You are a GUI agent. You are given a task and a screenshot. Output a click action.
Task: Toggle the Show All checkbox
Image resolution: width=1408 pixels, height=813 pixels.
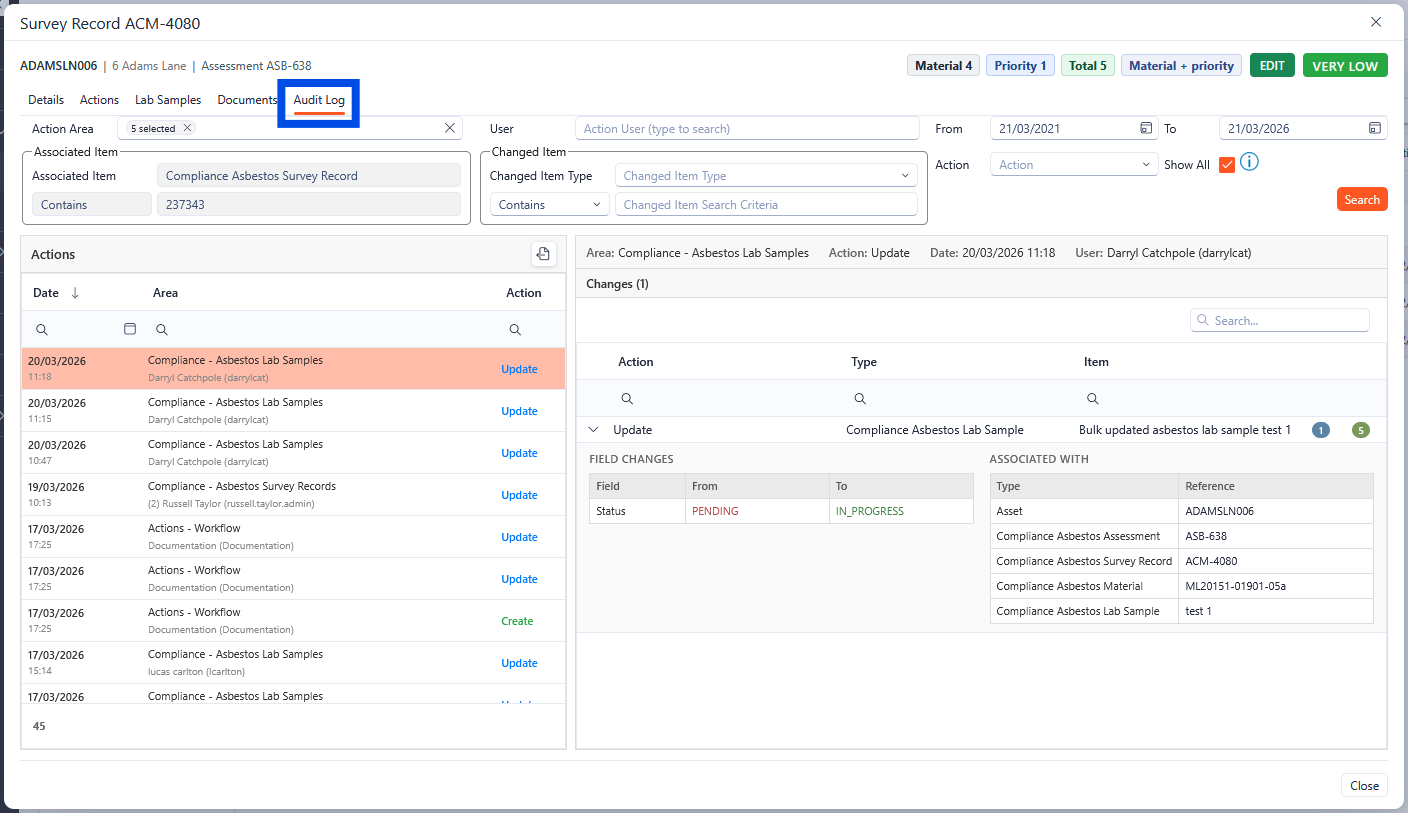click(1227, 165)
